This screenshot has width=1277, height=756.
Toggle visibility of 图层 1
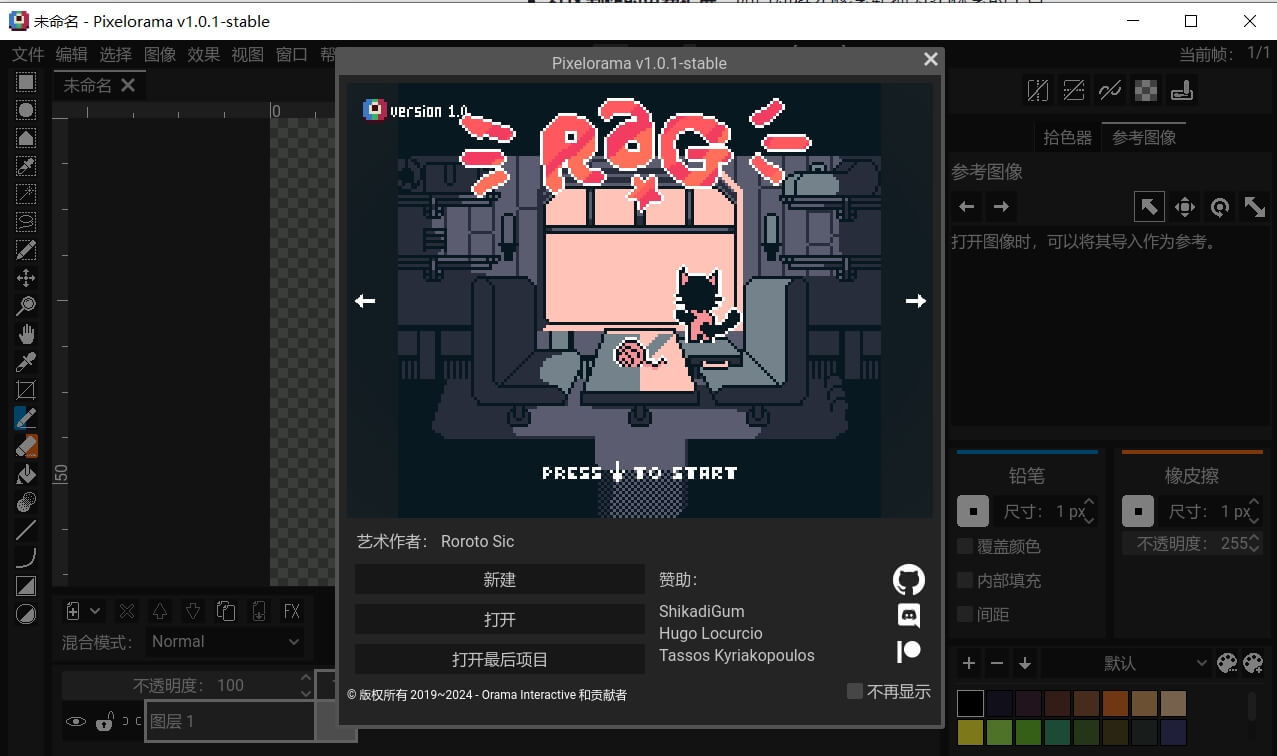76,721
